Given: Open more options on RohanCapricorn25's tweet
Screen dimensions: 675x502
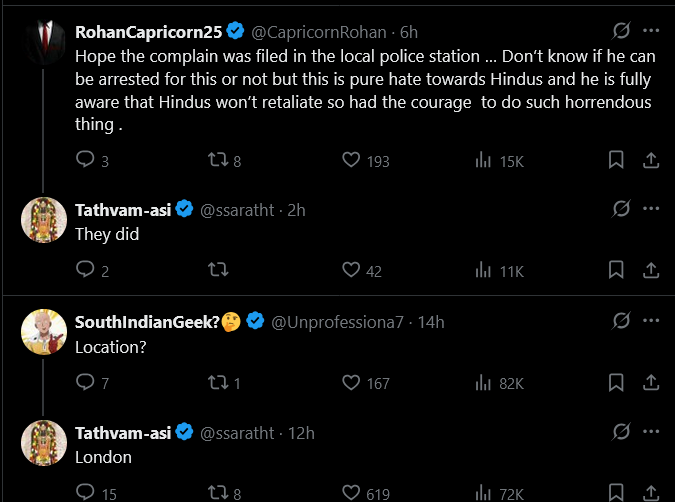Looking at the screenshot, I should [x=651, y=30].
